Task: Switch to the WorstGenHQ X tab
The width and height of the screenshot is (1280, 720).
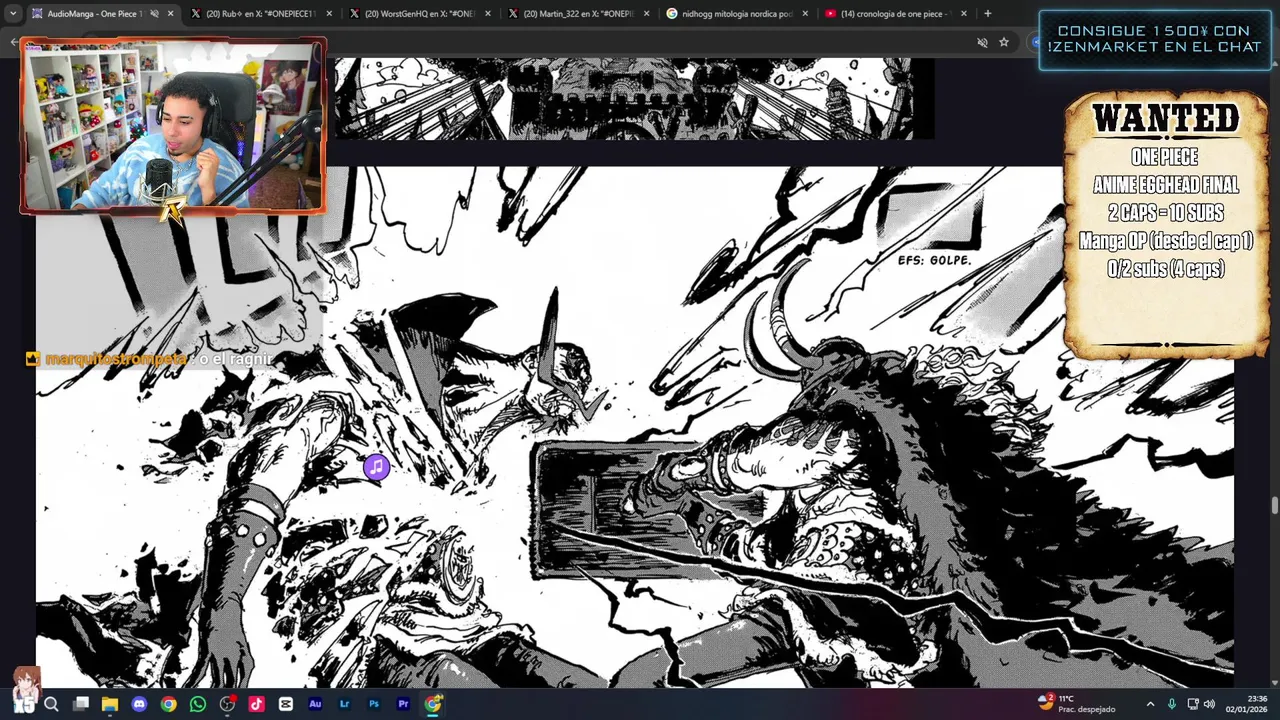Action: click(x=419, y=14)
